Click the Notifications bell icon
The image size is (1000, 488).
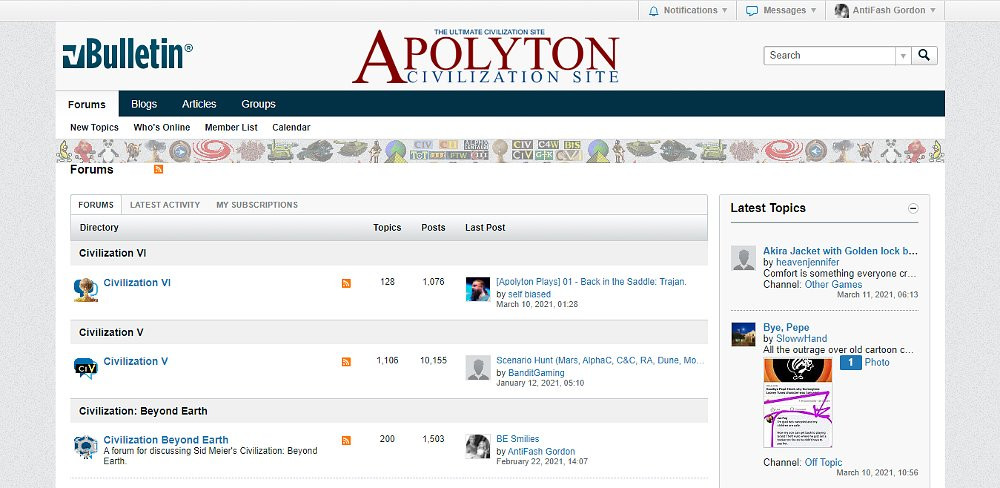tap(653, 11)
